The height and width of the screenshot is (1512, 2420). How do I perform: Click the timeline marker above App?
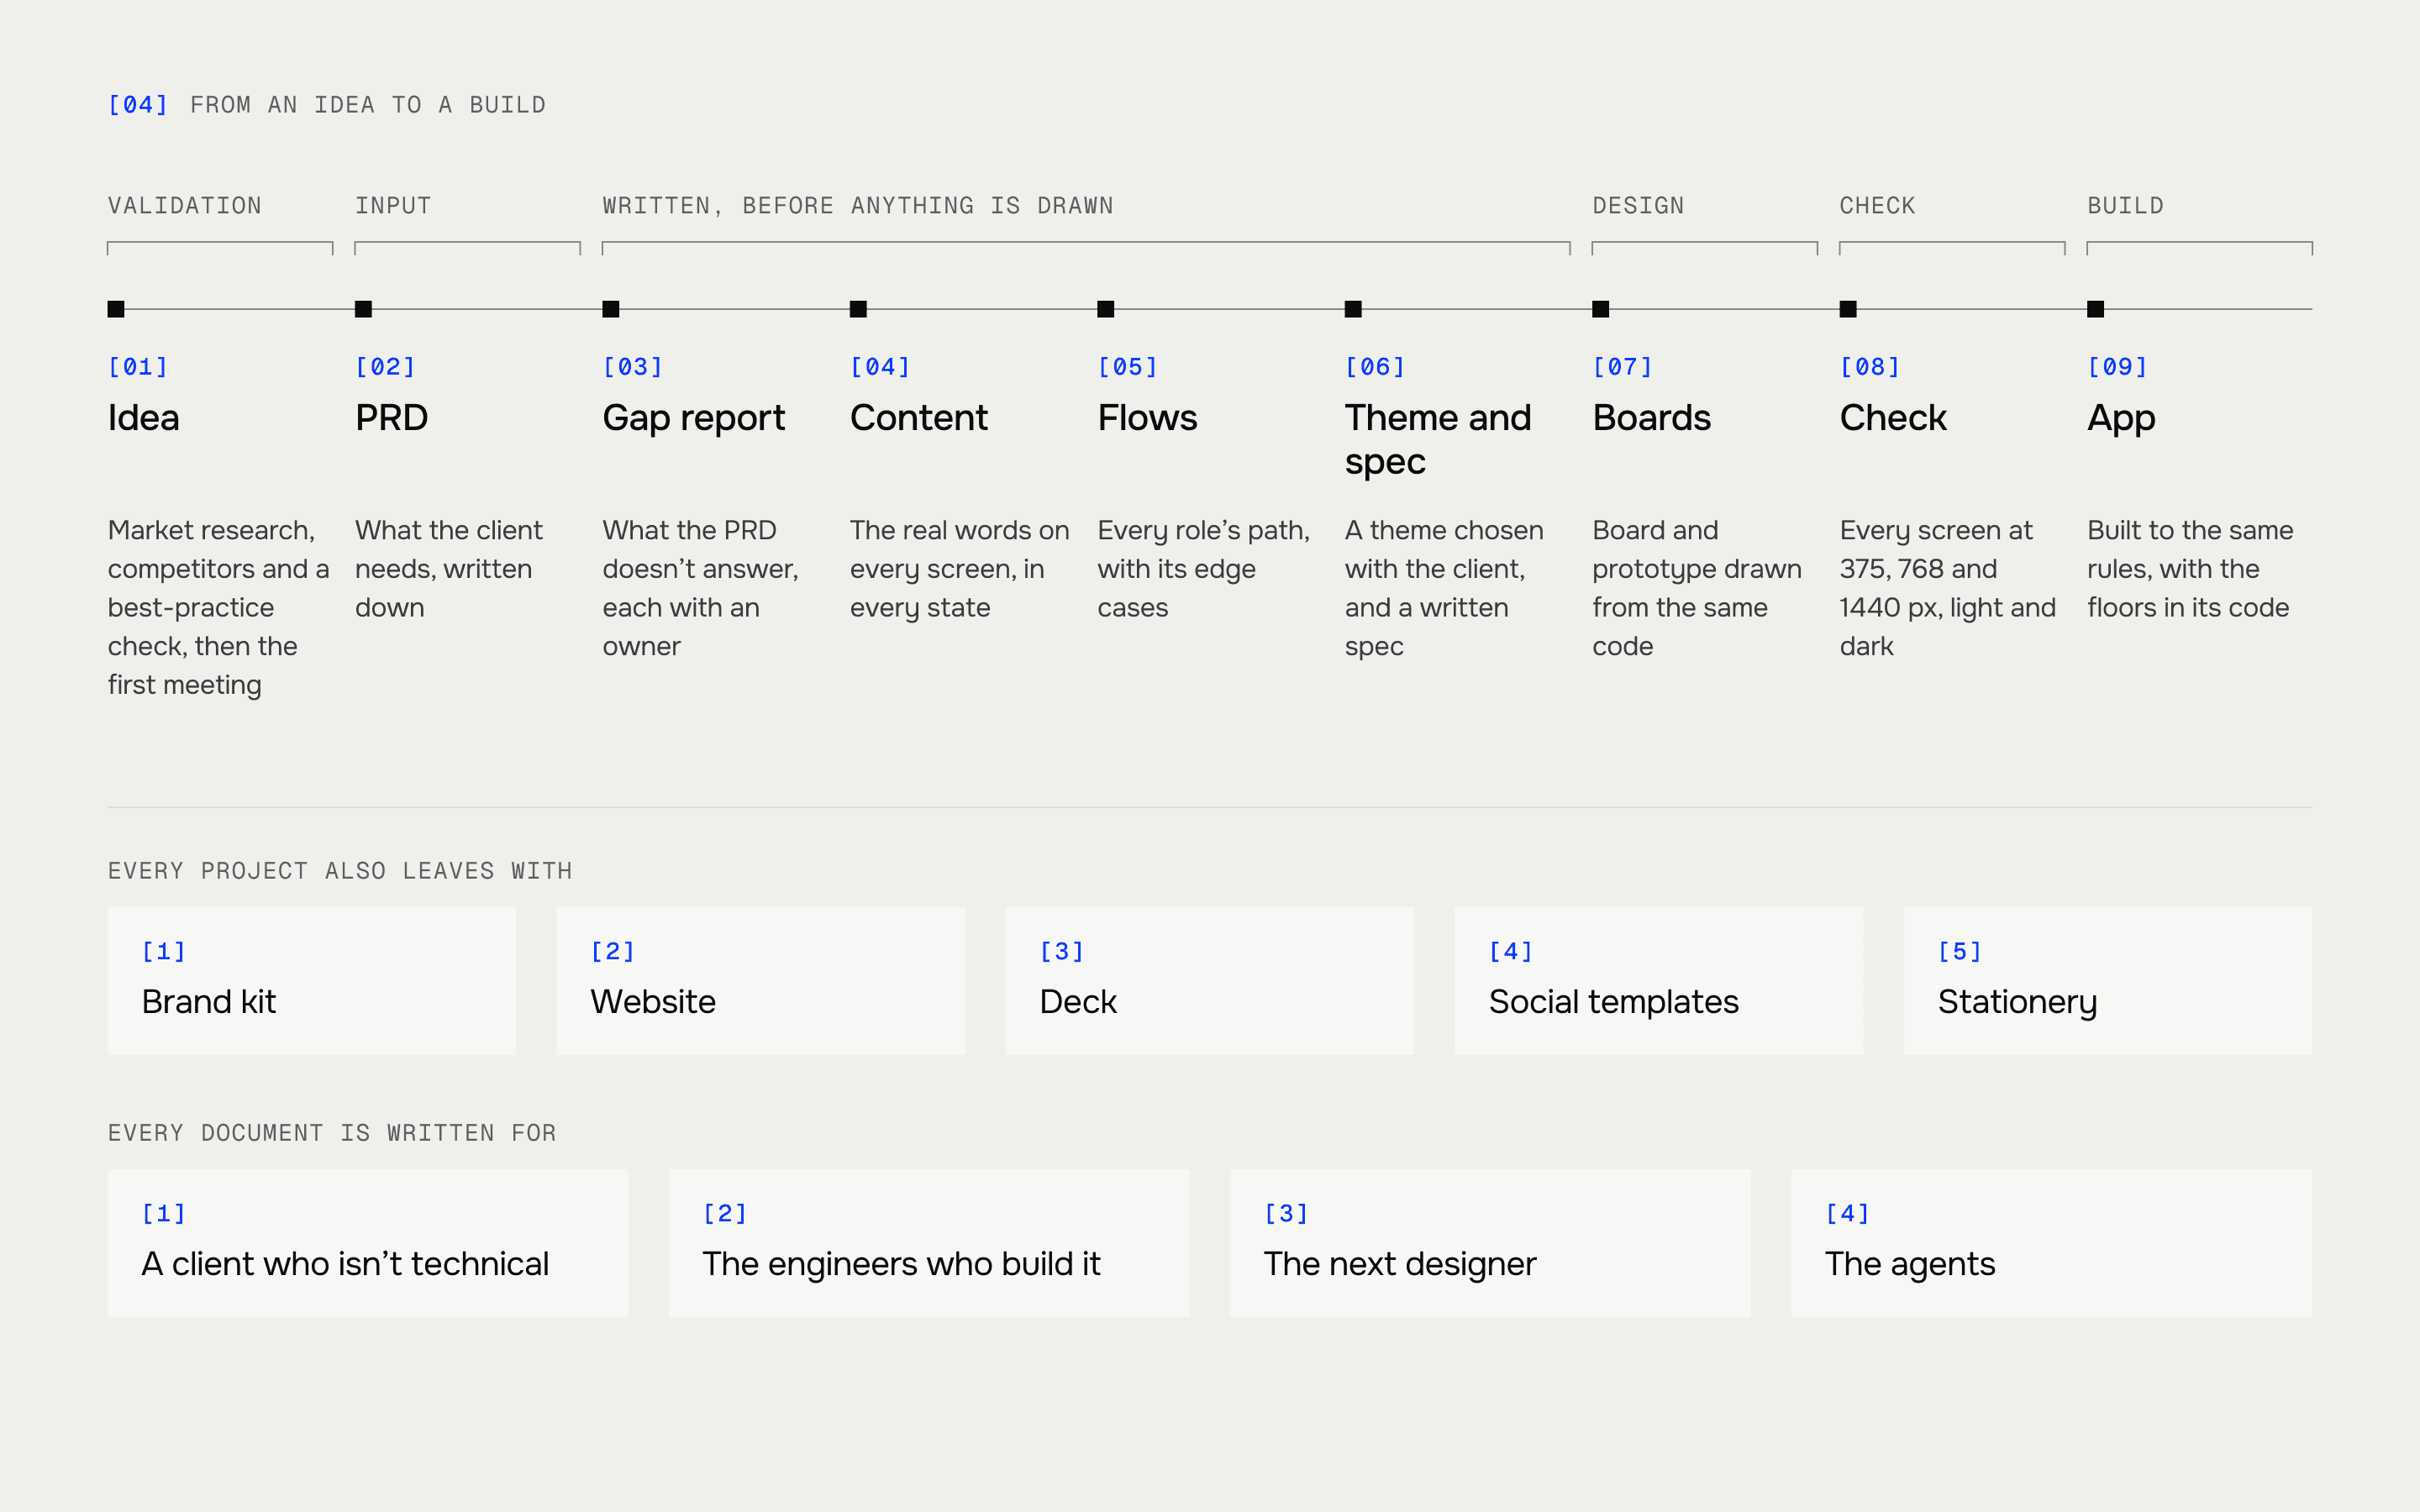coord(2096,309)
